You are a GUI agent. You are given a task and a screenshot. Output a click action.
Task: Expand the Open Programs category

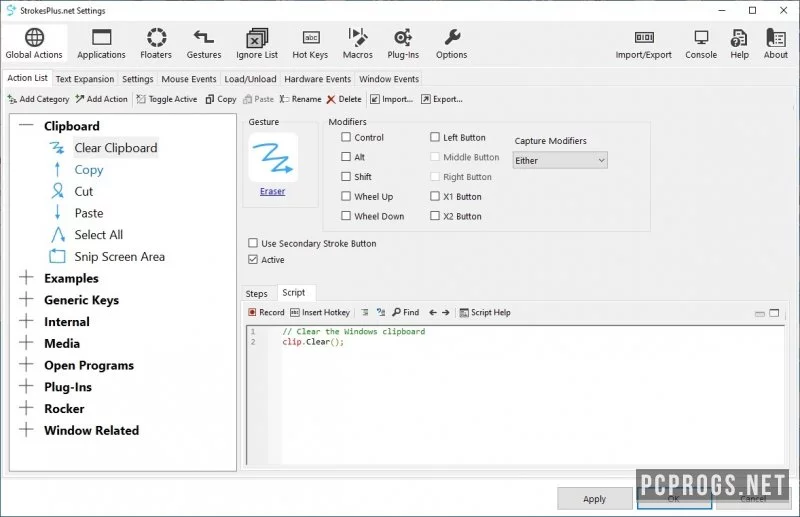click(x=26, y=364)
